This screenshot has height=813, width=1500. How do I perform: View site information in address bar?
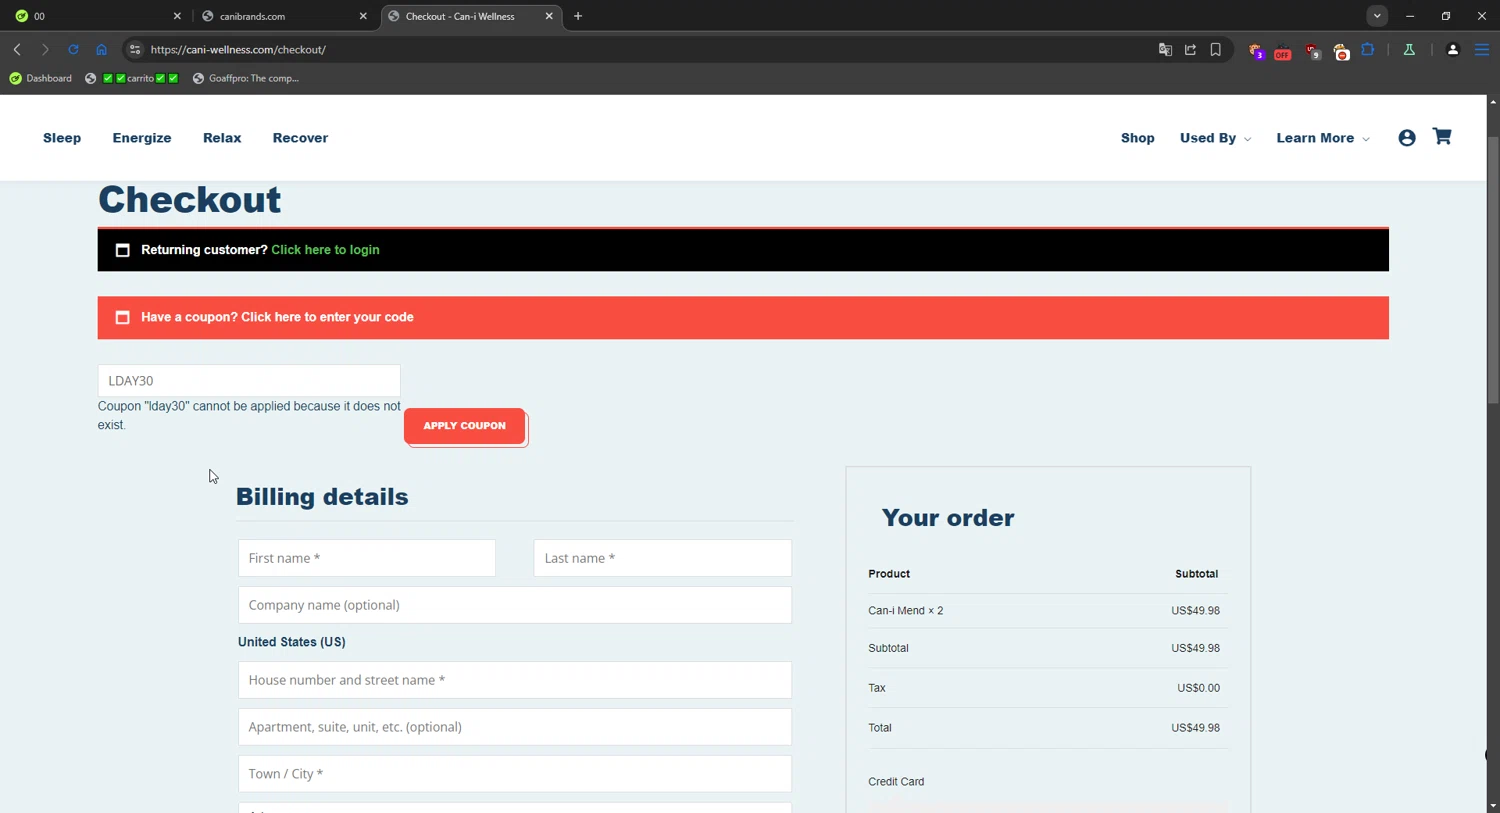click(x=135, y=49)
